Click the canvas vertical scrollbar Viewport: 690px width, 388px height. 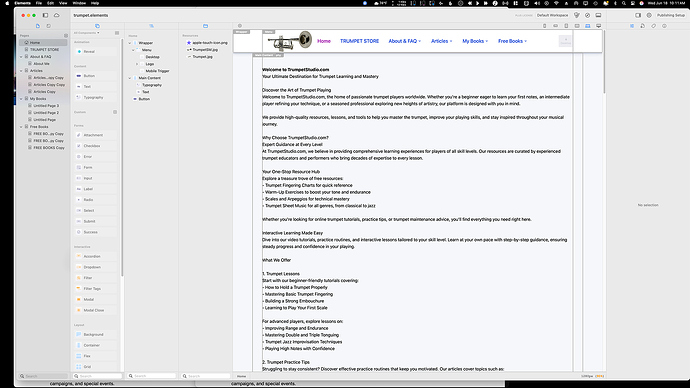tap(604, 62)
